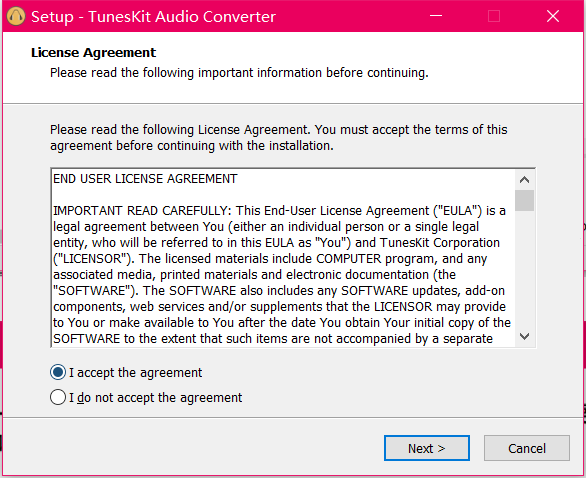Click the 'important information before continuing' subtitle
Viewport: 586px width, 478px height.
pyautogui.click(x=239, y=73)
